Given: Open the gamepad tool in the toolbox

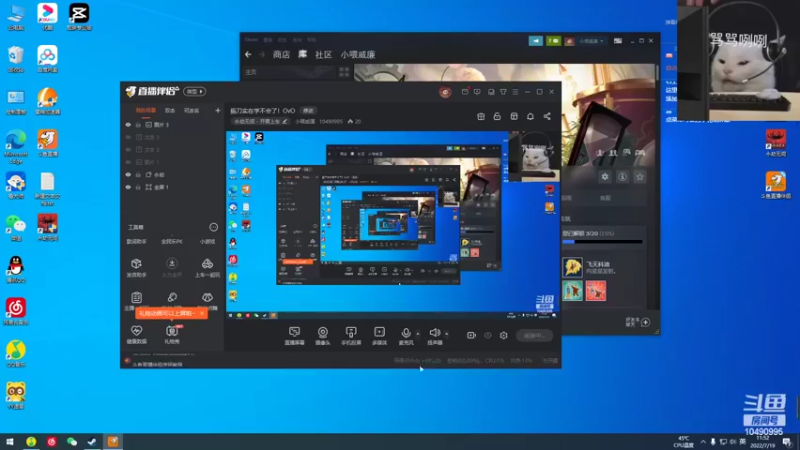Looking at the screenshot, I should [207, 264].
